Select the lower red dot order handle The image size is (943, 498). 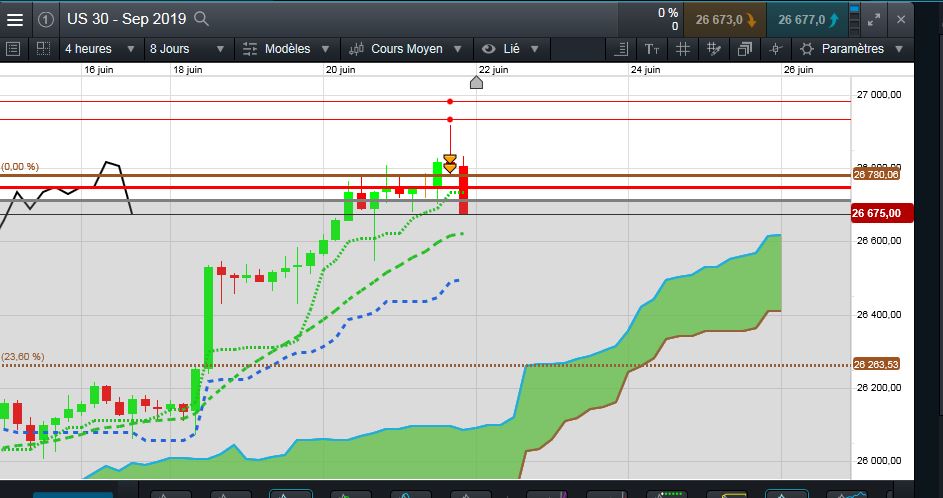[450, 120]
